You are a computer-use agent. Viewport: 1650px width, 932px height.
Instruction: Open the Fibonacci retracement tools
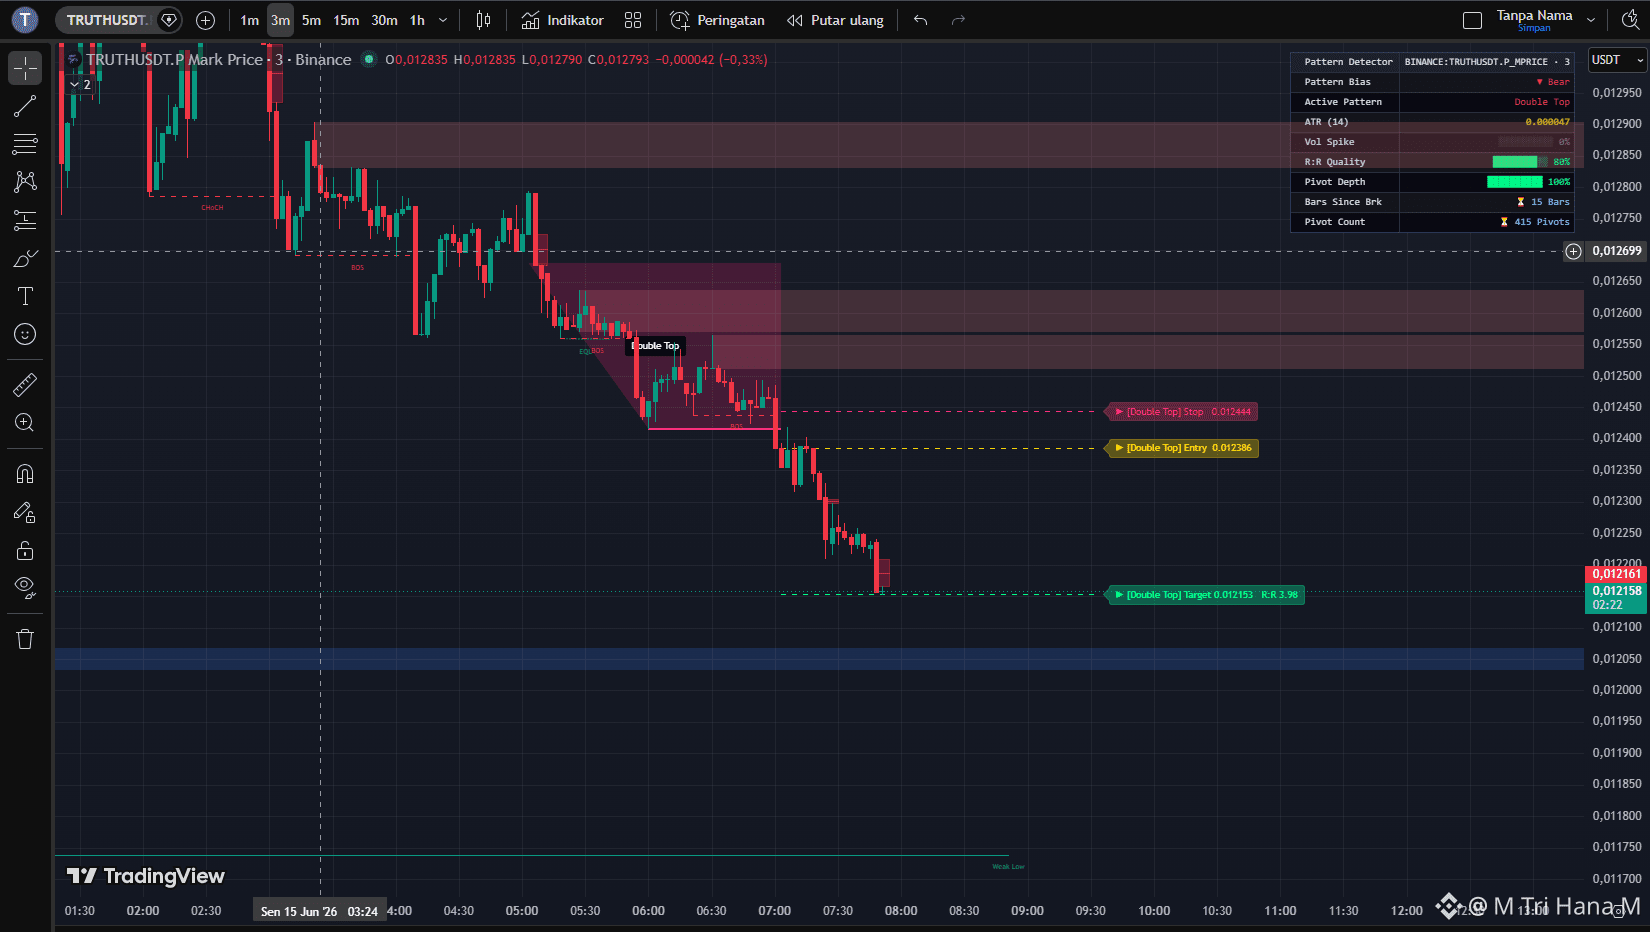25,144
